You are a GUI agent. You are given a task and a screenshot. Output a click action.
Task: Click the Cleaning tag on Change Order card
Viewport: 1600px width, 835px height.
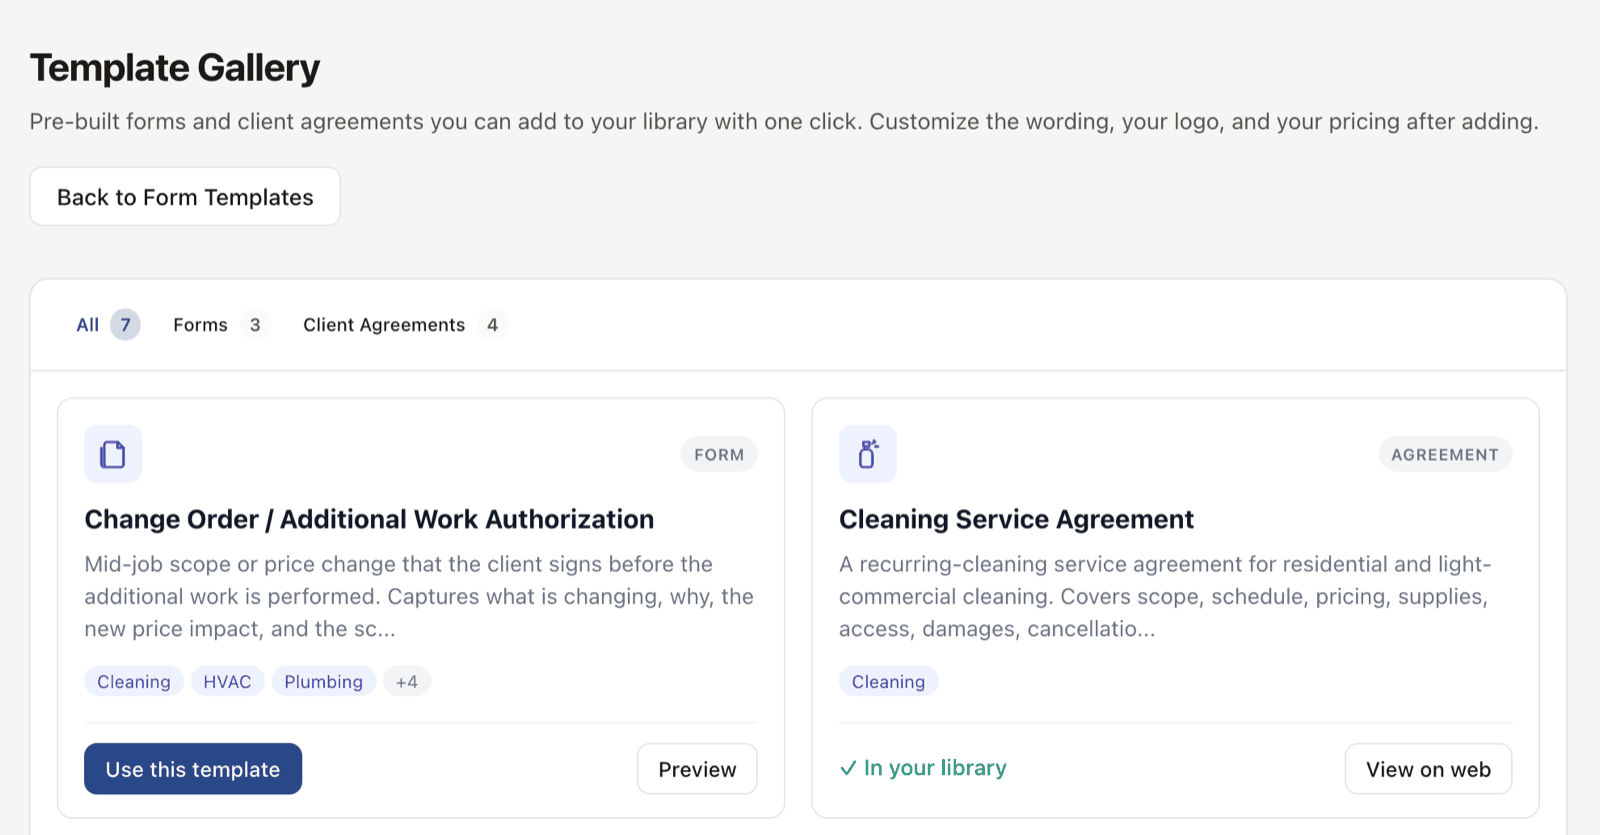[134, 682]
